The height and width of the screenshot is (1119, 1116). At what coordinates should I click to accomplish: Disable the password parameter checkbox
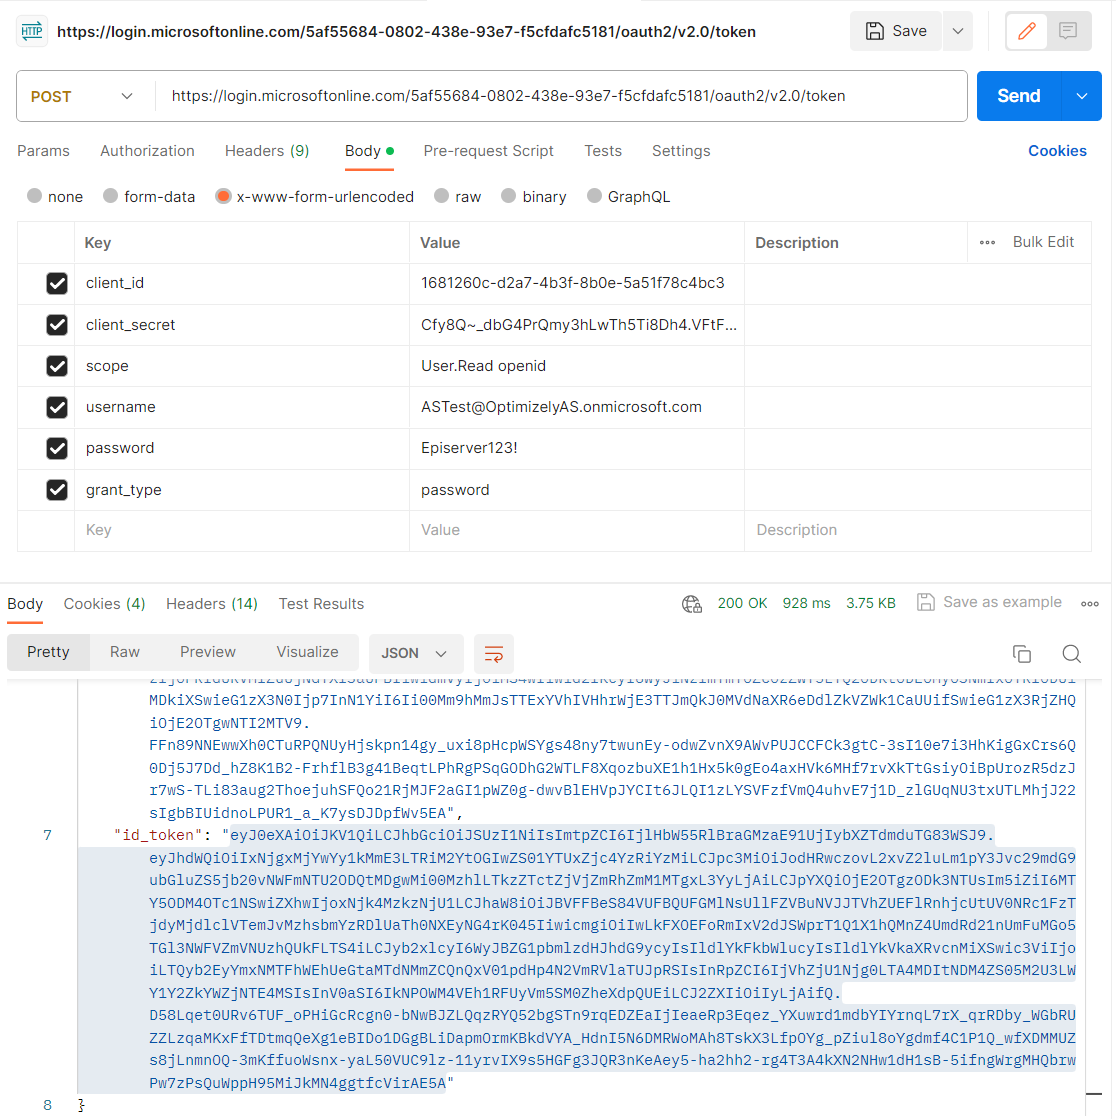click(57, 448)
